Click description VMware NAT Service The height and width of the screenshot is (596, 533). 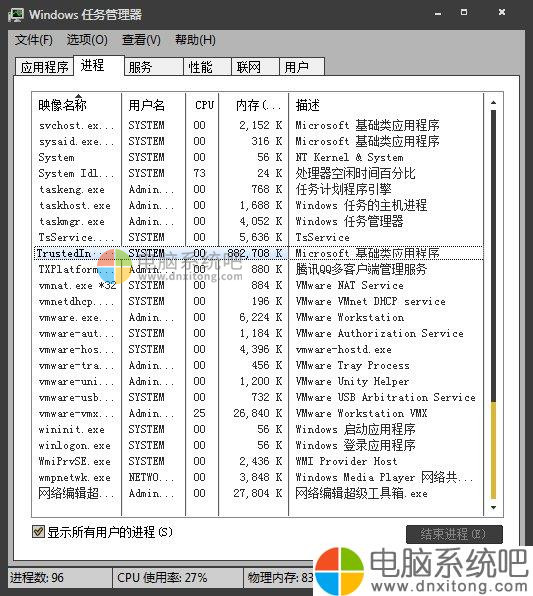tap(350, 285)
